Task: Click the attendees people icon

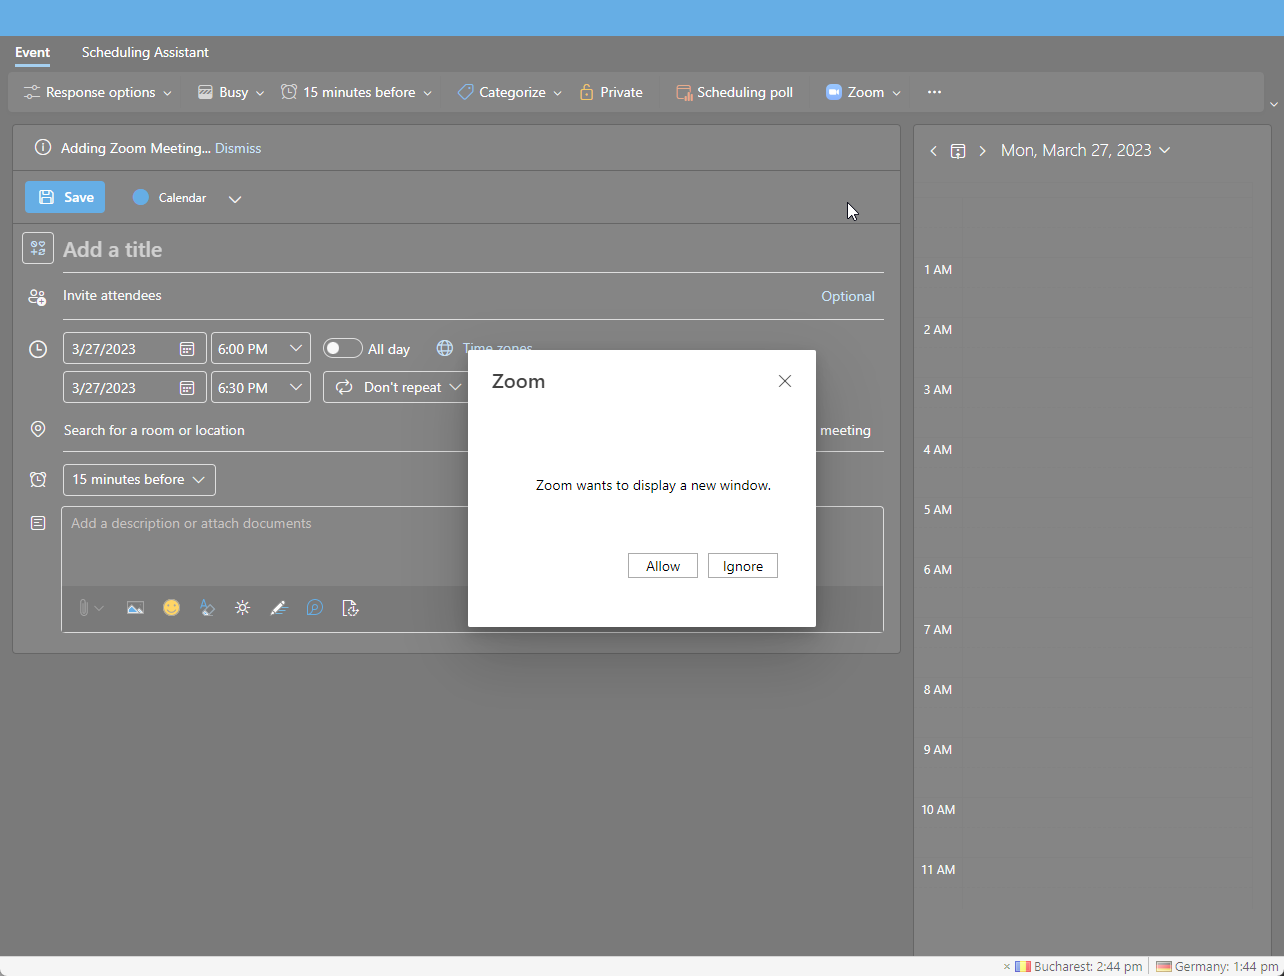Action: click(x=37, y=297)
